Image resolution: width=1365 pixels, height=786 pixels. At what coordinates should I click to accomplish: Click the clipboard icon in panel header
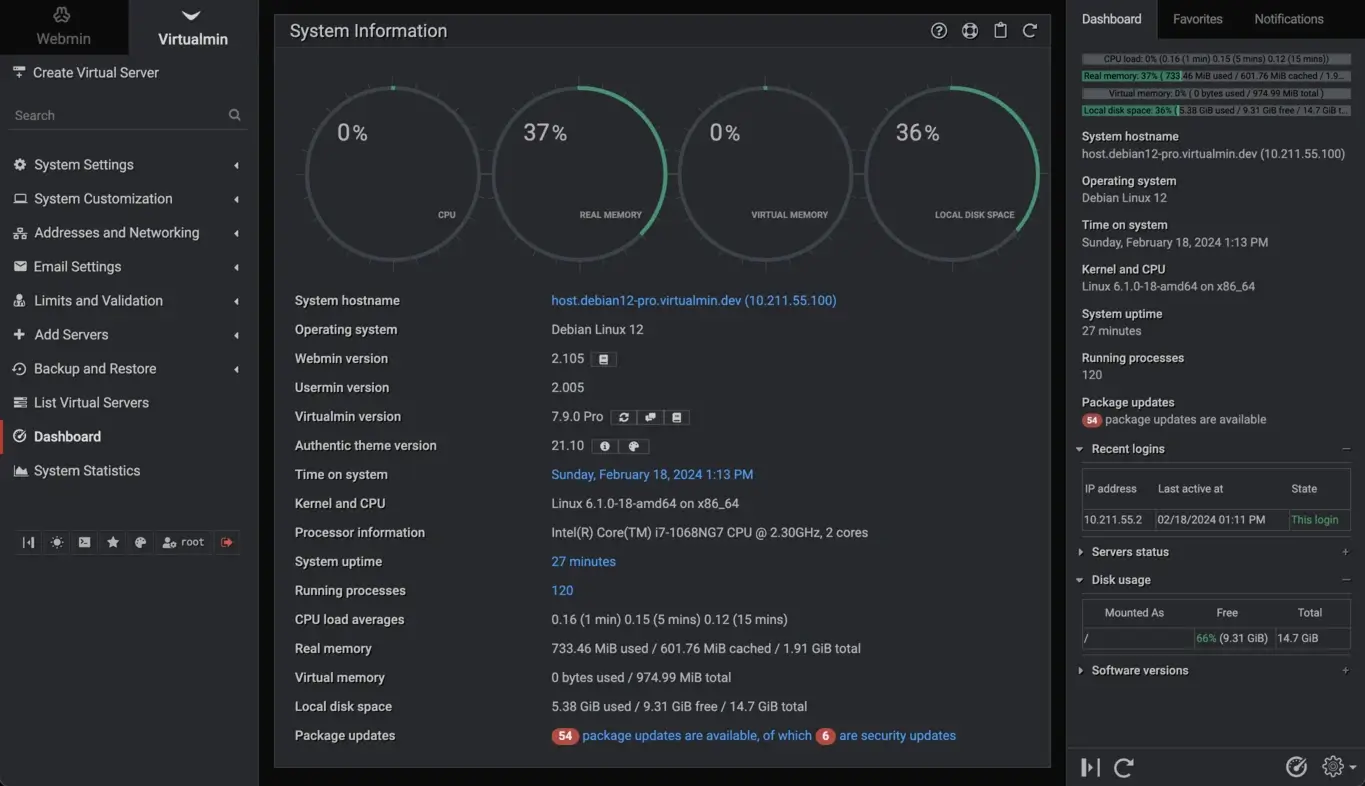click(x=1000, y=30)
